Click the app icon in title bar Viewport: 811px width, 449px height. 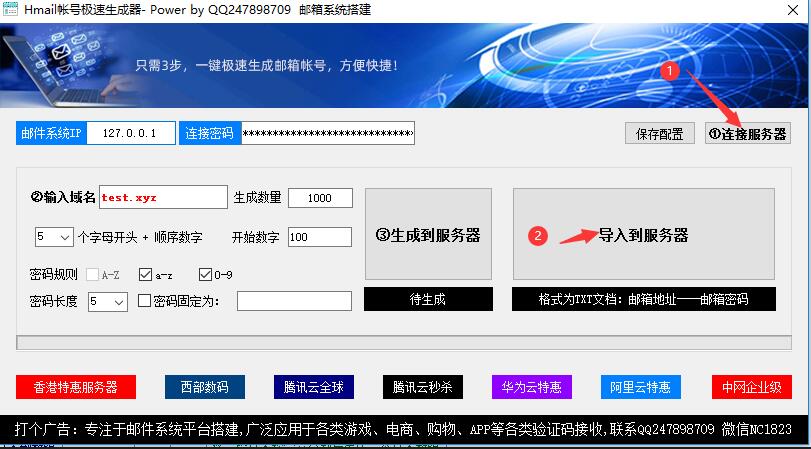coord(11,9)
